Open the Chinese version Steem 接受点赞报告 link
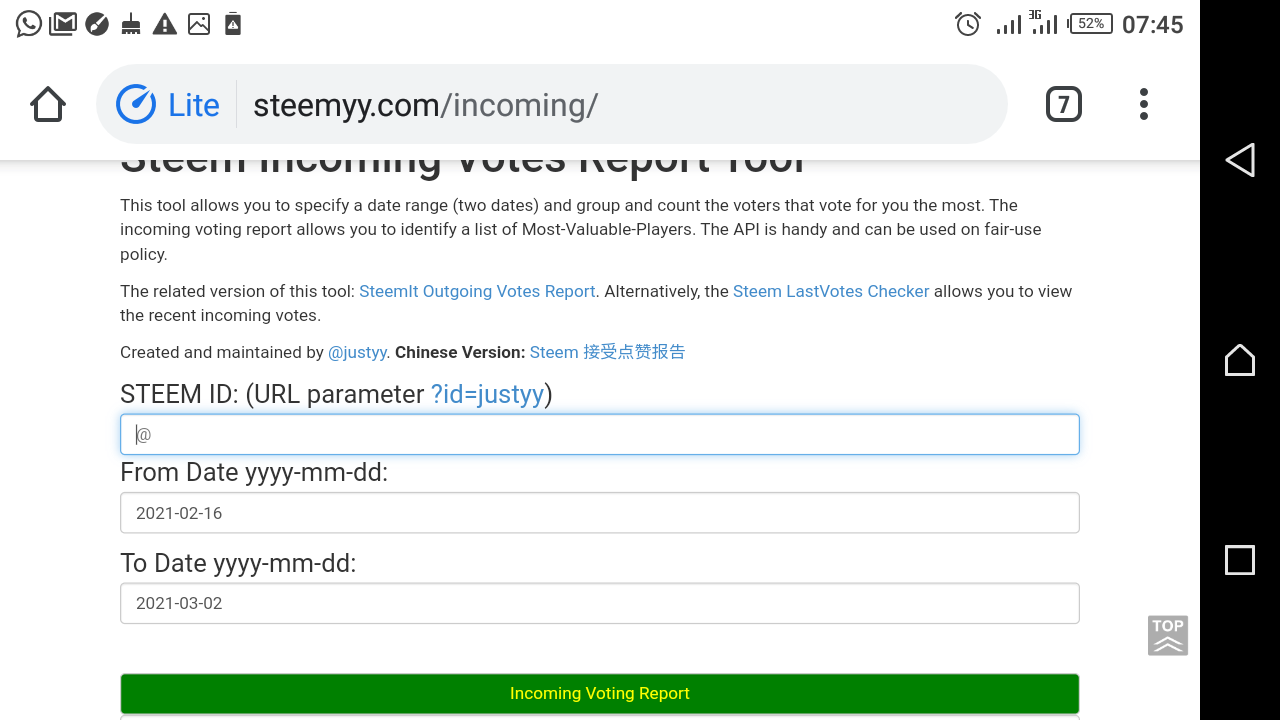This screenshot has width=1280, height=720. click(x=607, y=352)
